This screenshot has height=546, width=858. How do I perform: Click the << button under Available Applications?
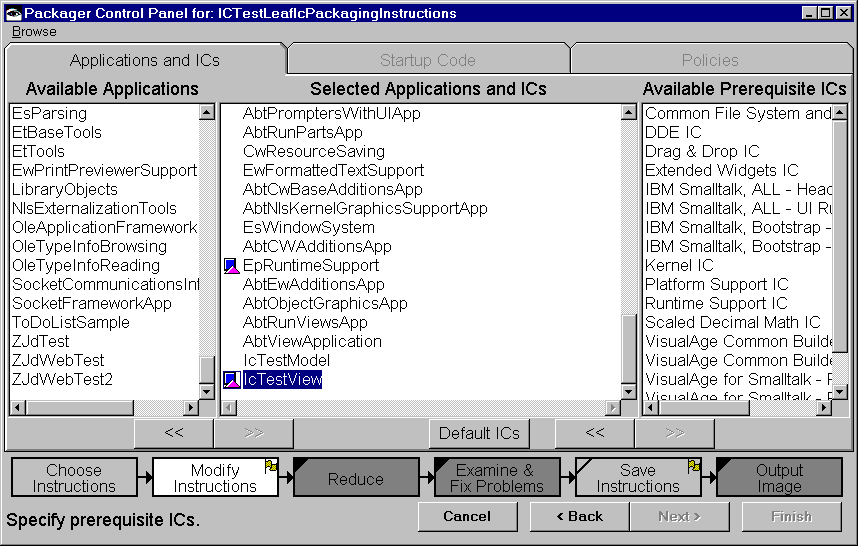tap(174, 433)
